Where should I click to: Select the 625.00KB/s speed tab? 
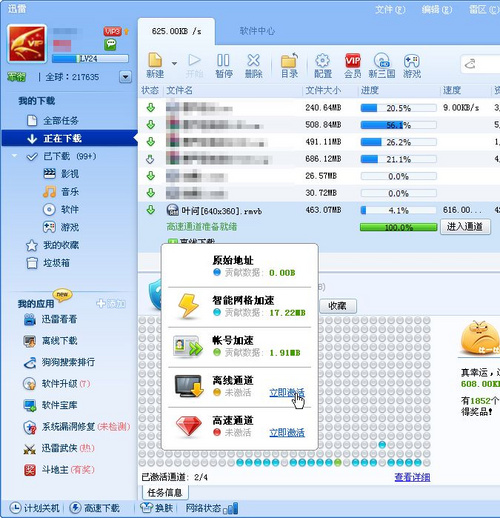176,31
